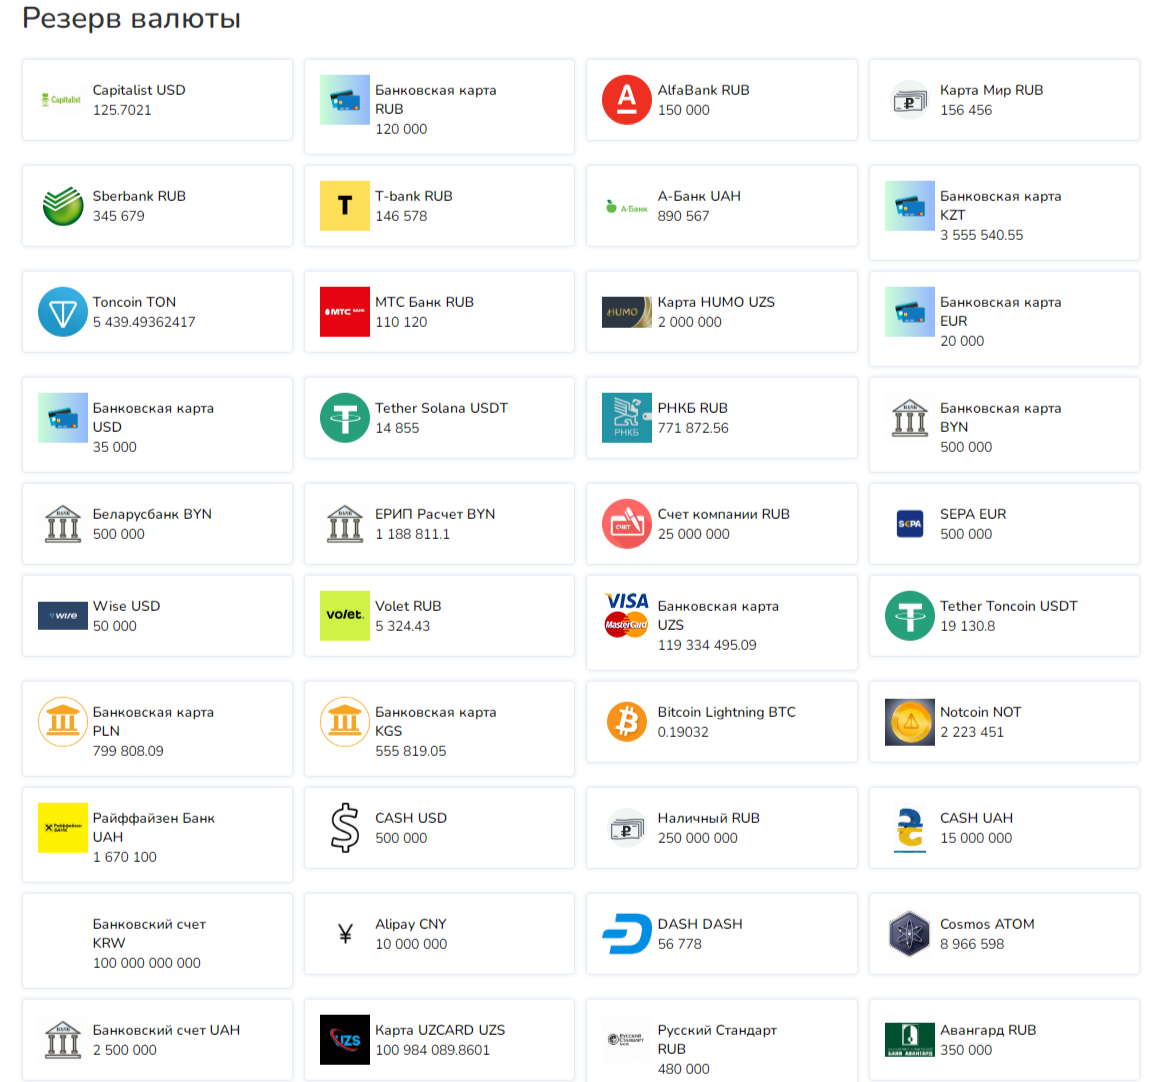Select the red МТС Банк logo
Image resolution: width=1159 pixels, height=1082 pixels.
point(344,312)
